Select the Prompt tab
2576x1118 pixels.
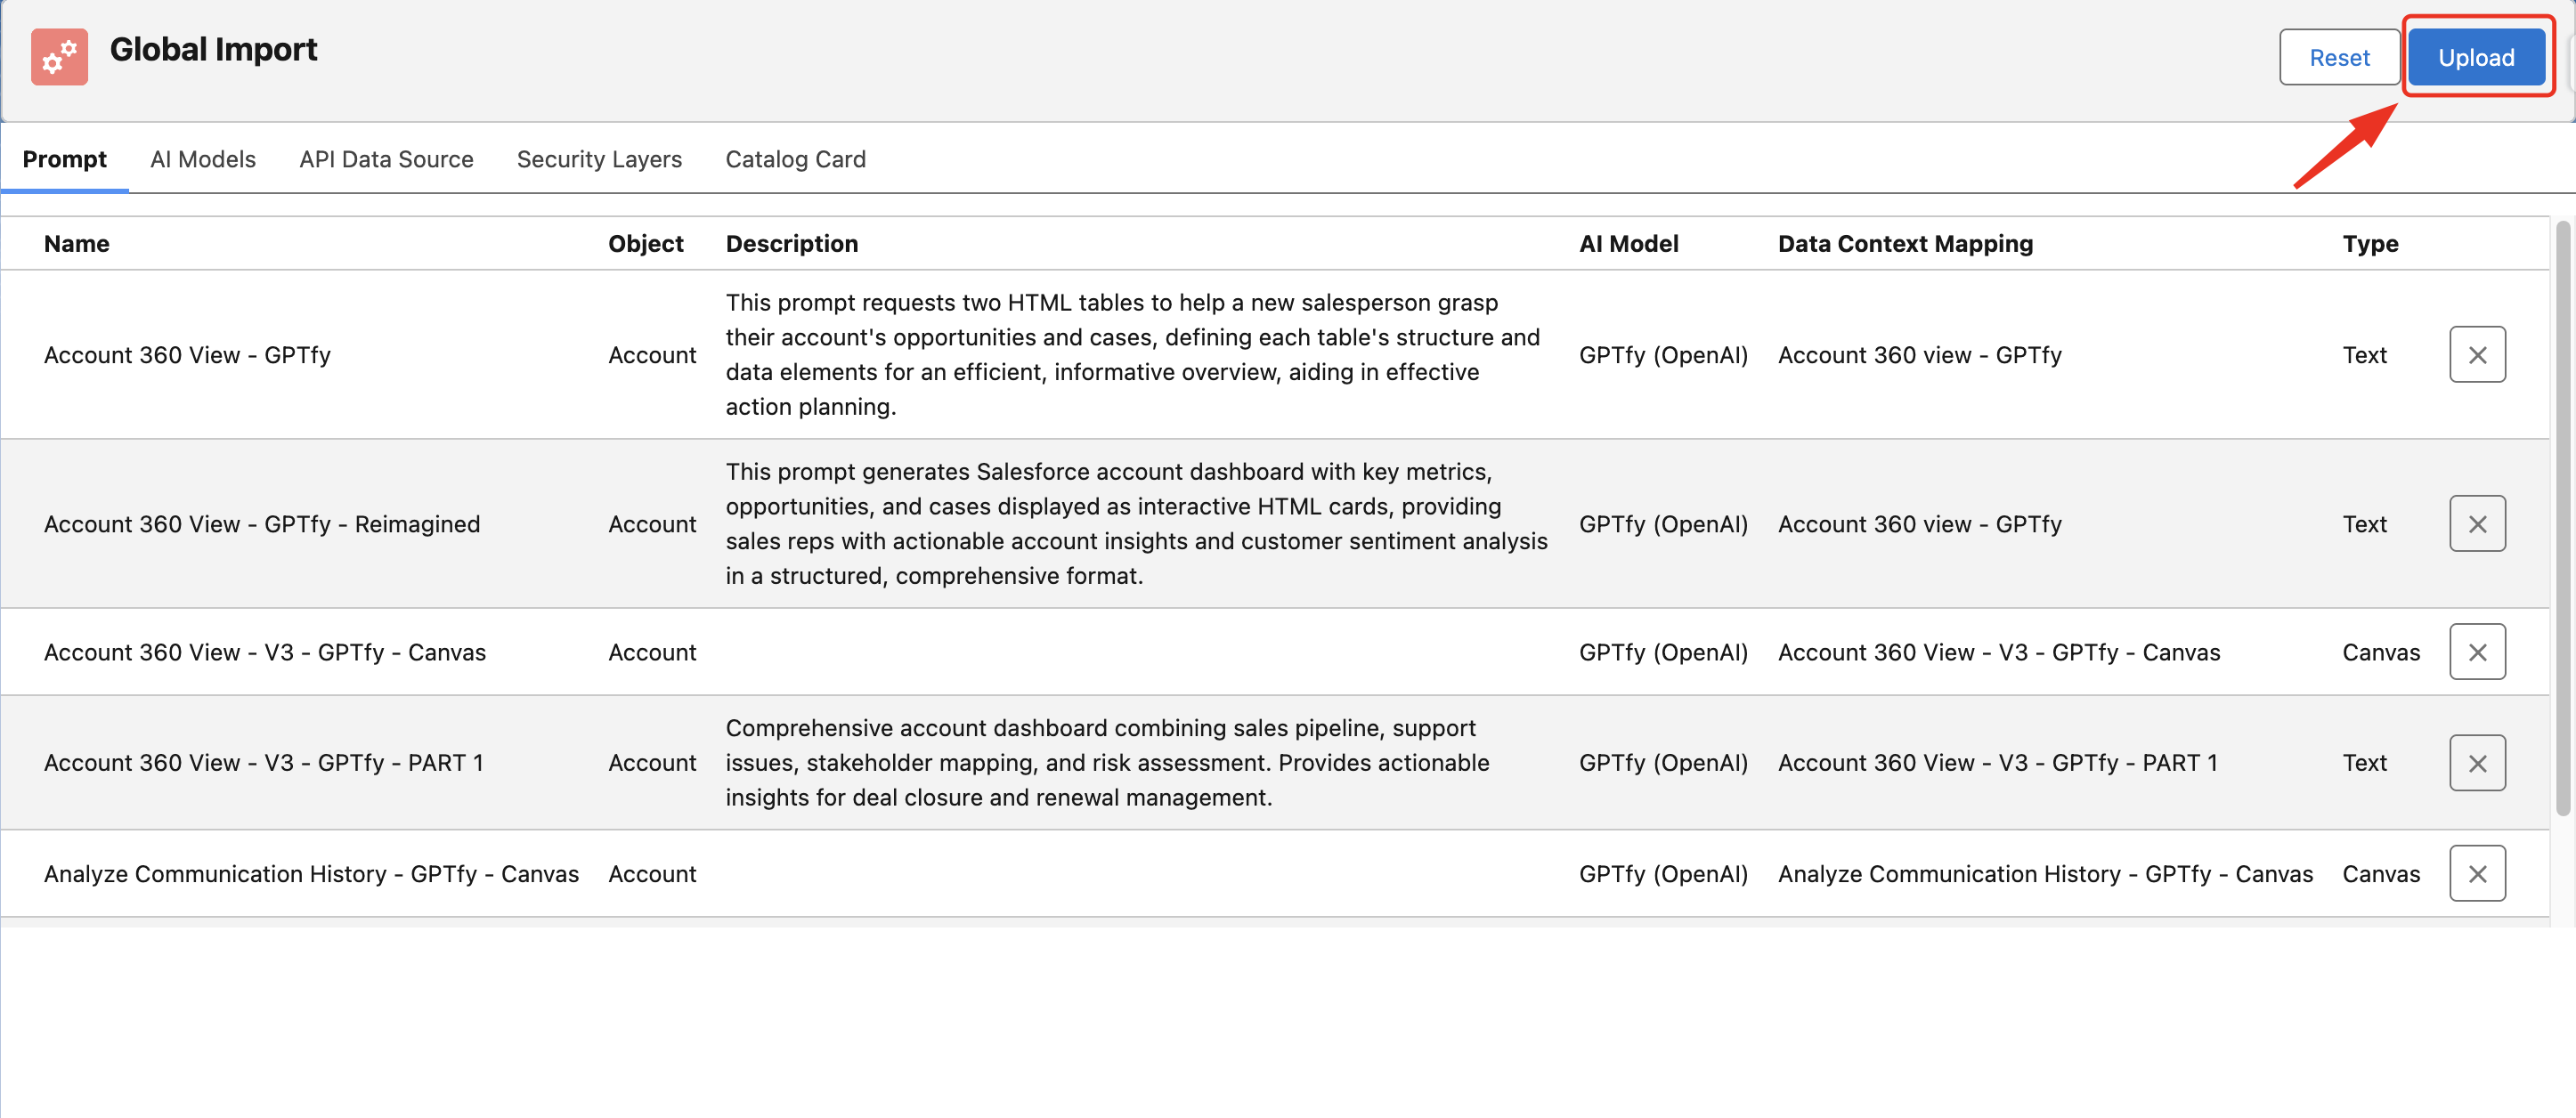(64, 159)
